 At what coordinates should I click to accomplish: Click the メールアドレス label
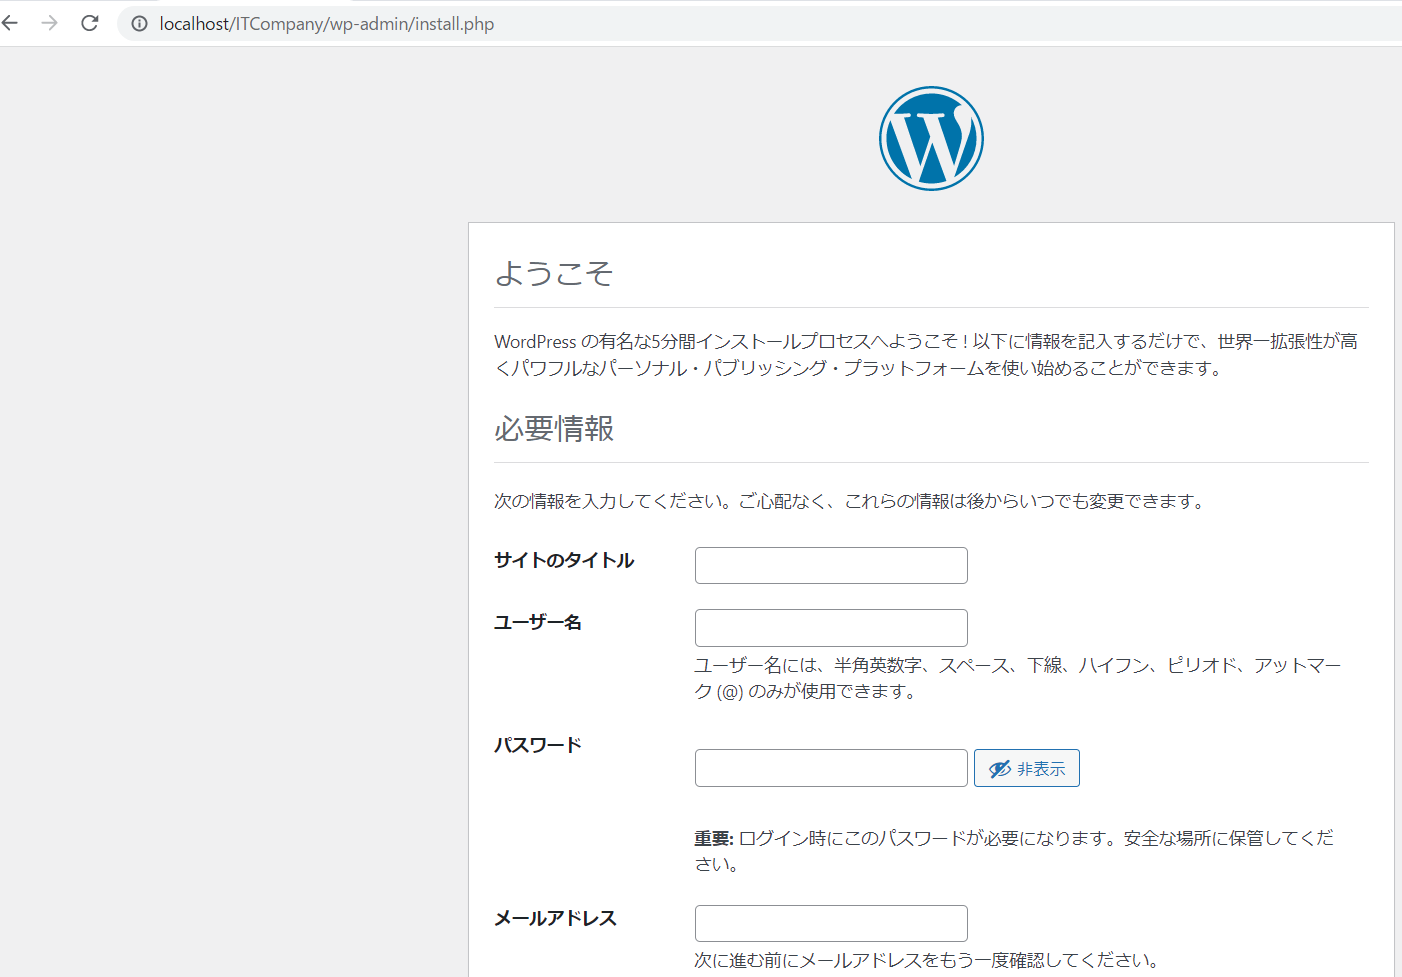pos(555,918)
